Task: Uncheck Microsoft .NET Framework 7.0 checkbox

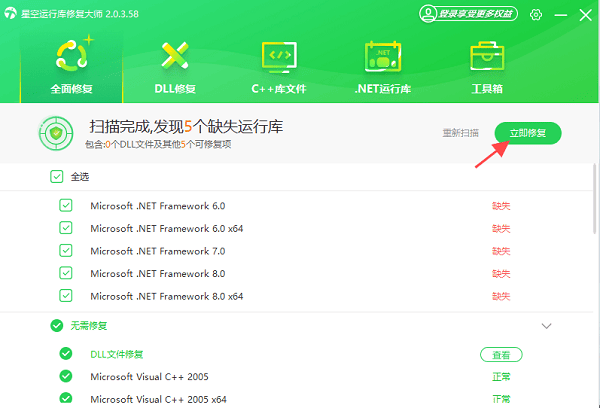Action: click(66, 251)
